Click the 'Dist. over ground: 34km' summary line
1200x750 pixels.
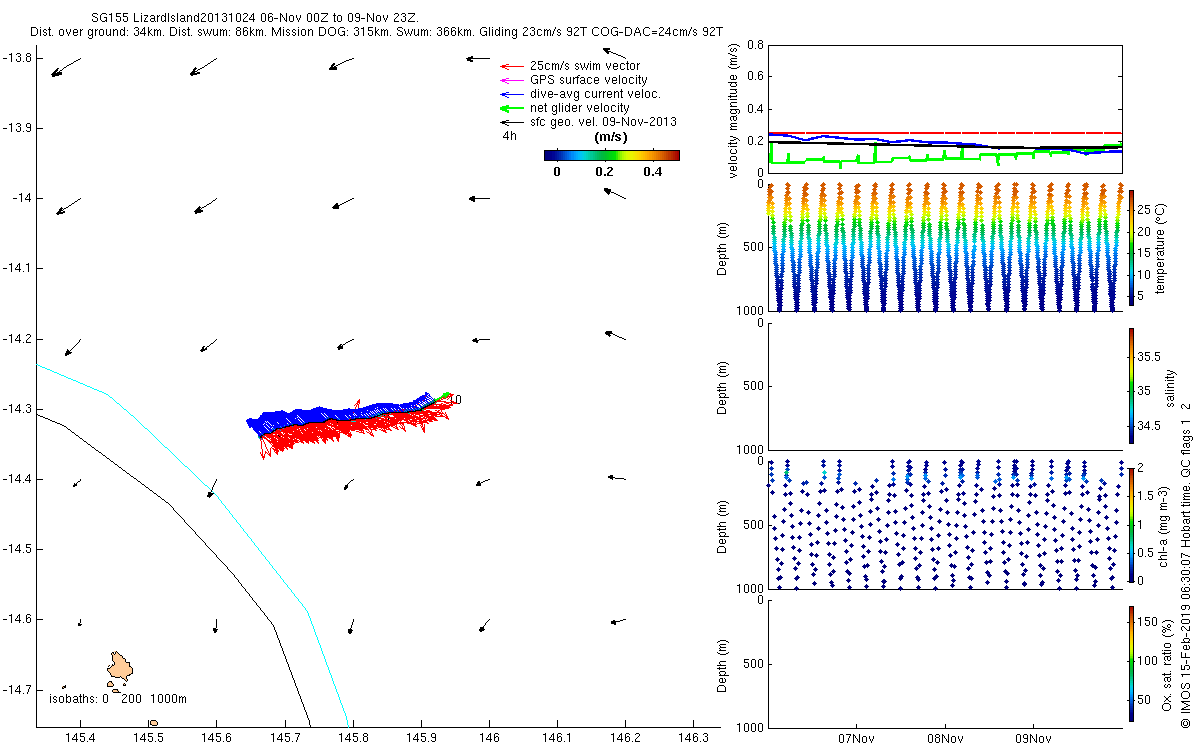[x=377, y=33]
